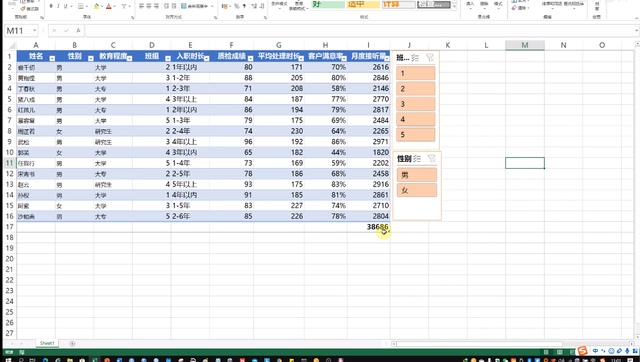Click the center align icon
640x362 pixels.
point(149,6)
